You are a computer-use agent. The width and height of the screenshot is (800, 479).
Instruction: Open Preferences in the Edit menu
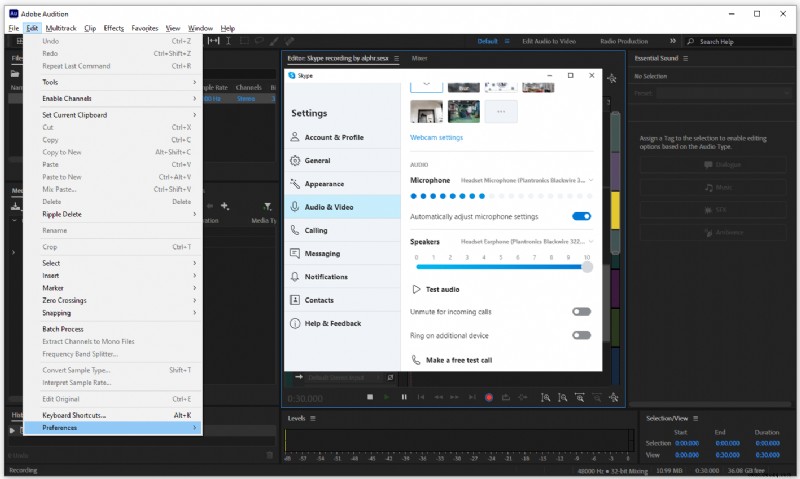113,427
